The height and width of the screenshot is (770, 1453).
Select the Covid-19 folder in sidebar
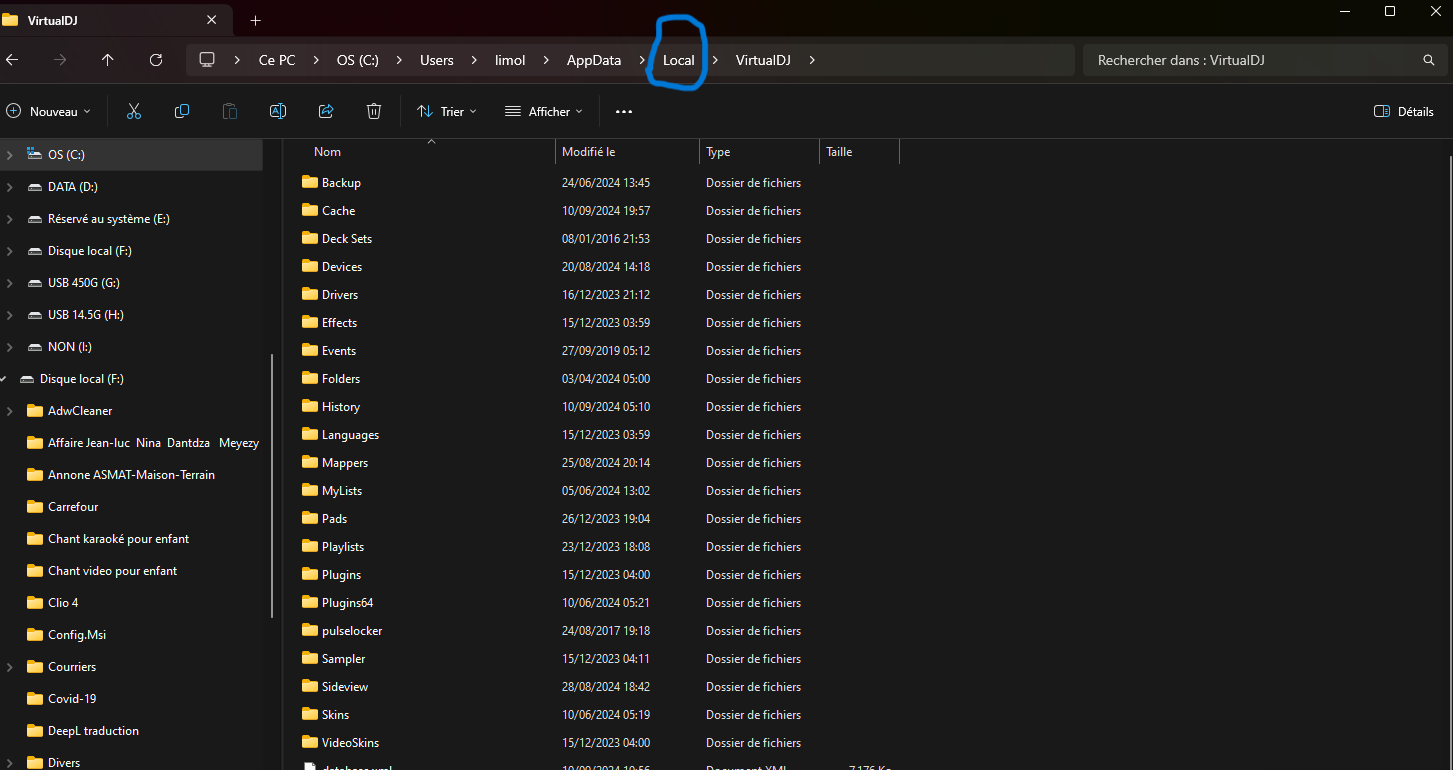pos(72,699)
